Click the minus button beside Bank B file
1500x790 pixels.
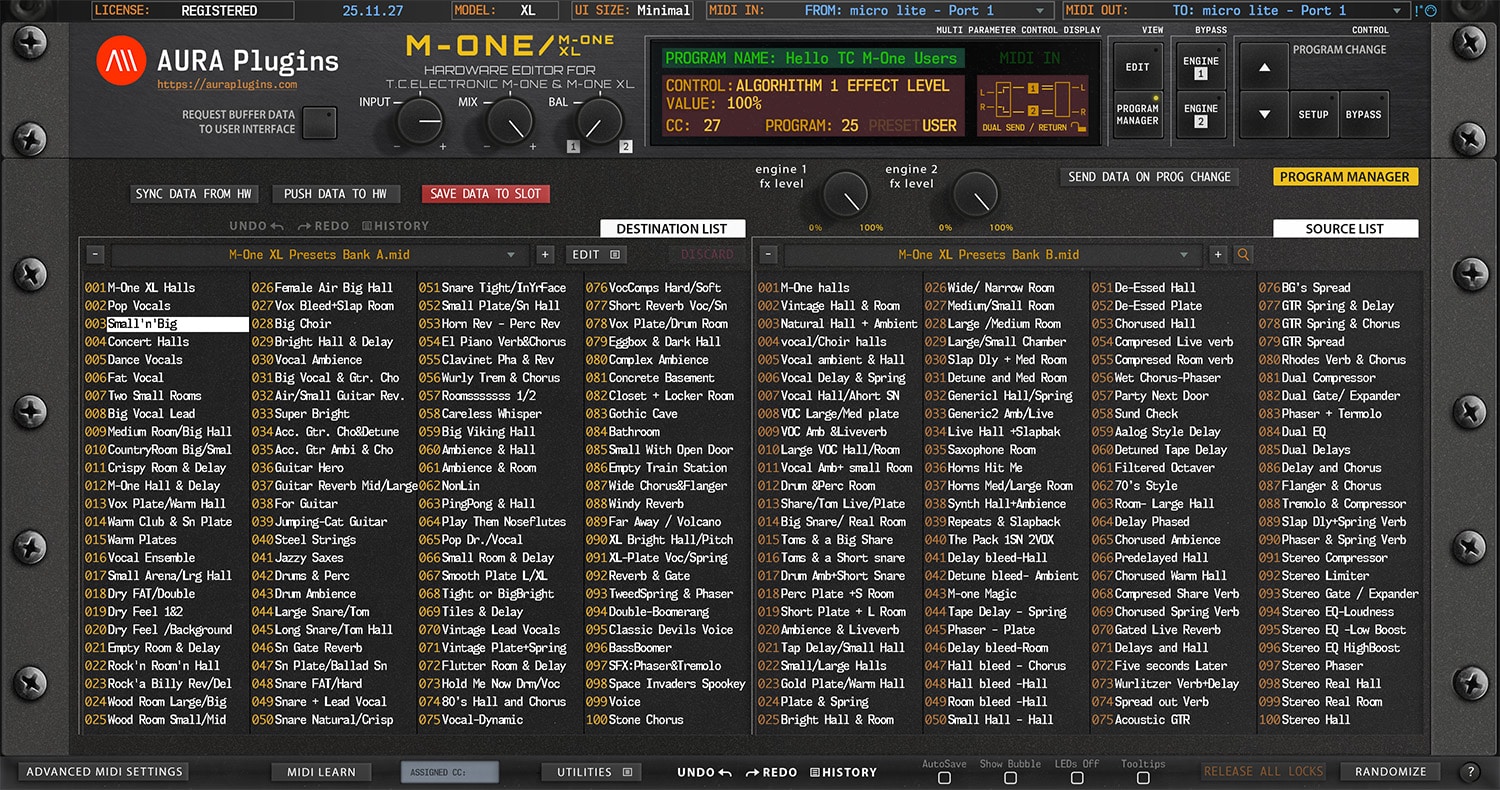point(765,255)
